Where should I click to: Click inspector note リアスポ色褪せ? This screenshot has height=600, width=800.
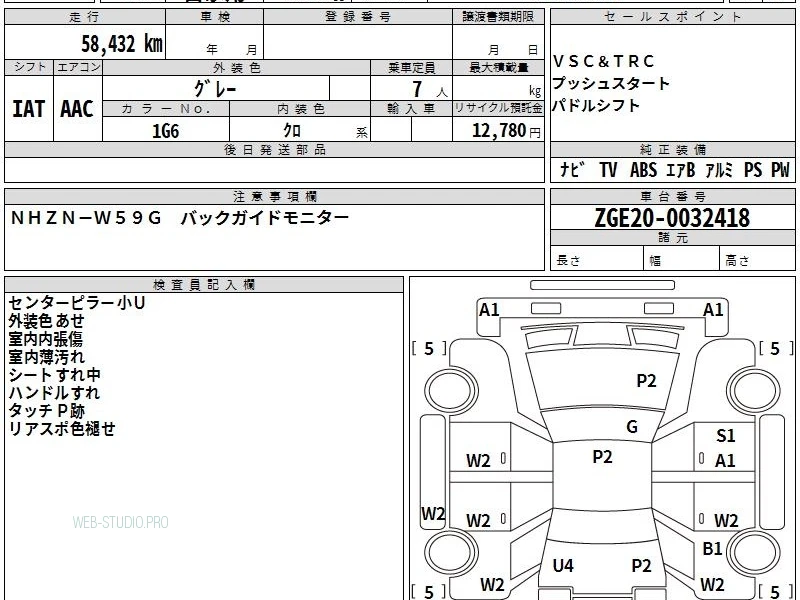[x=62, y=428]
